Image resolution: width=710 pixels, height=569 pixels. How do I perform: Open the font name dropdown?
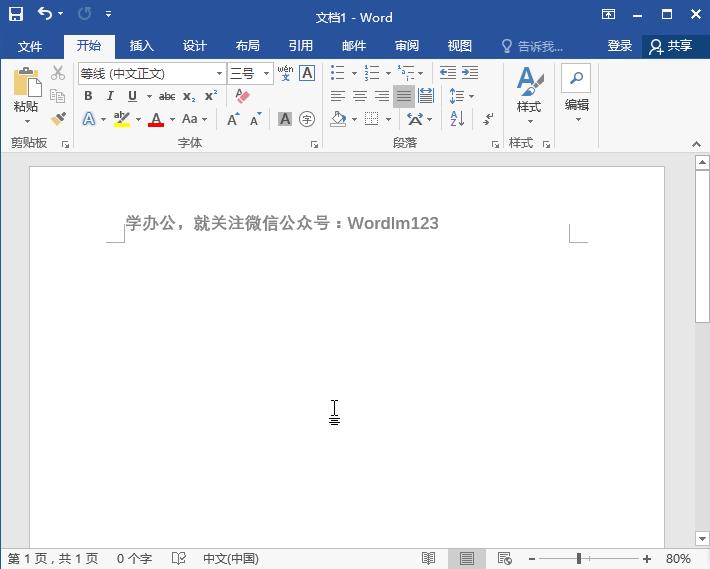[219, 73]
